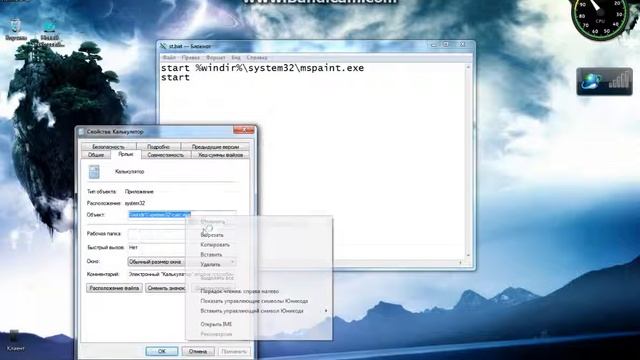Viewport: 640px width, 360px height.
Task: Choose Копировать from the context menu
Action: pyautogui.click(x=215, y=245)
